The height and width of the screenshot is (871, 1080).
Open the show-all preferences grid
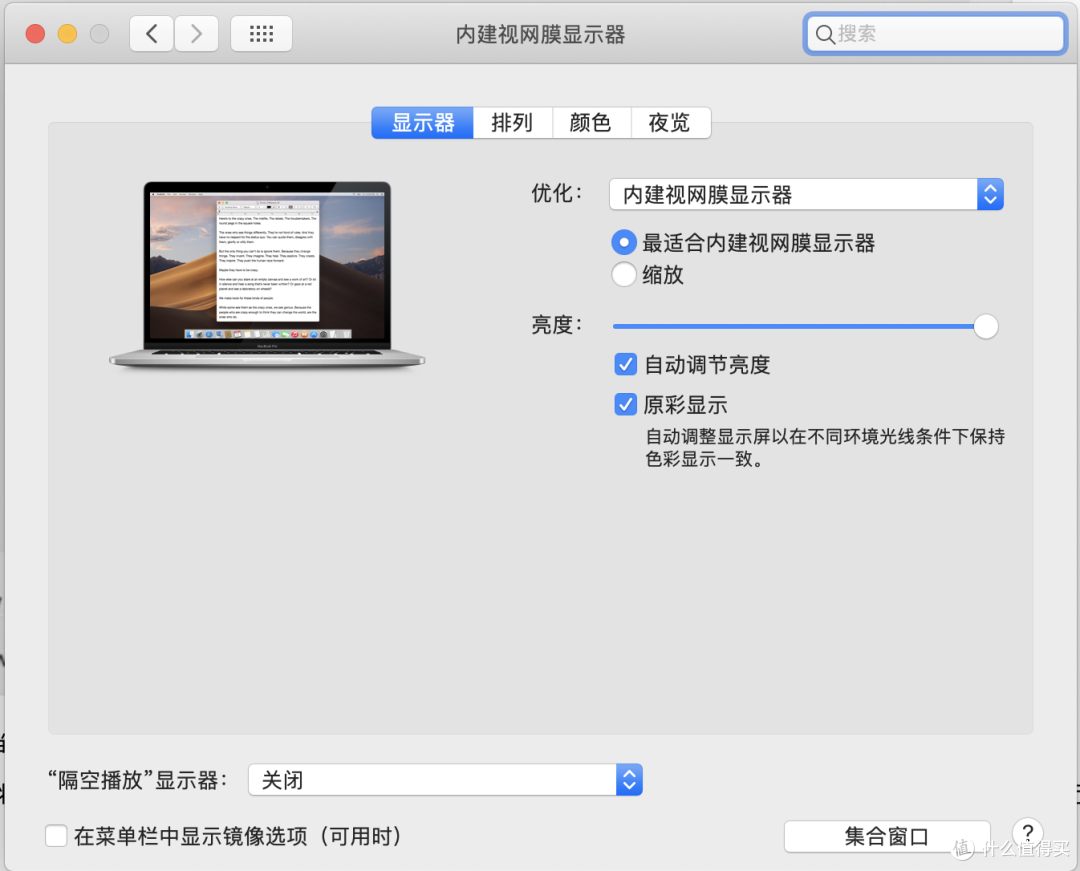coord(261,34)
